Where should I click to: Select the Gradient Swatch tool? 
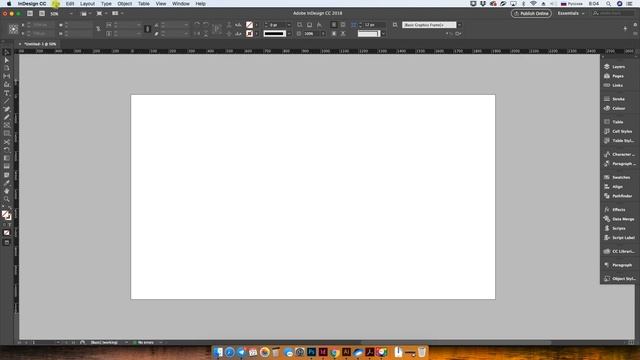(7, 158)
